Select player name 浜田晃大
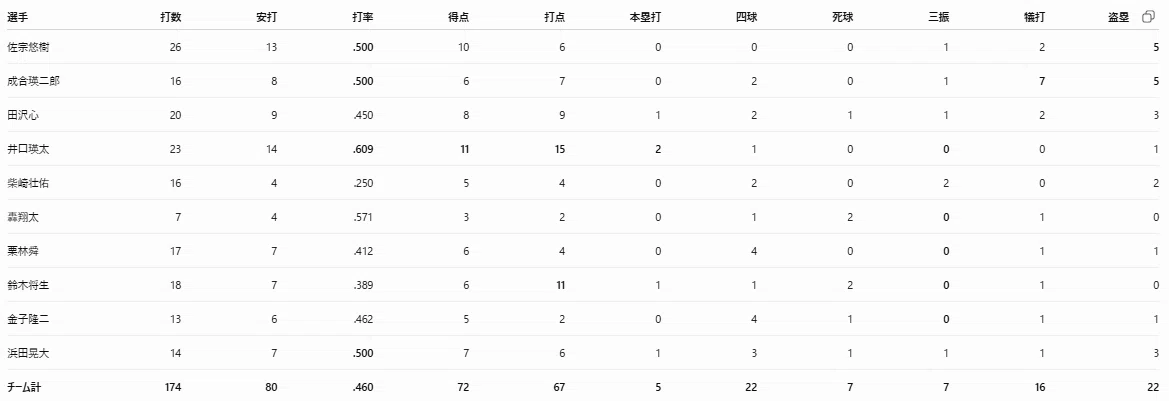1169x401 pixels. coord(28,353)
